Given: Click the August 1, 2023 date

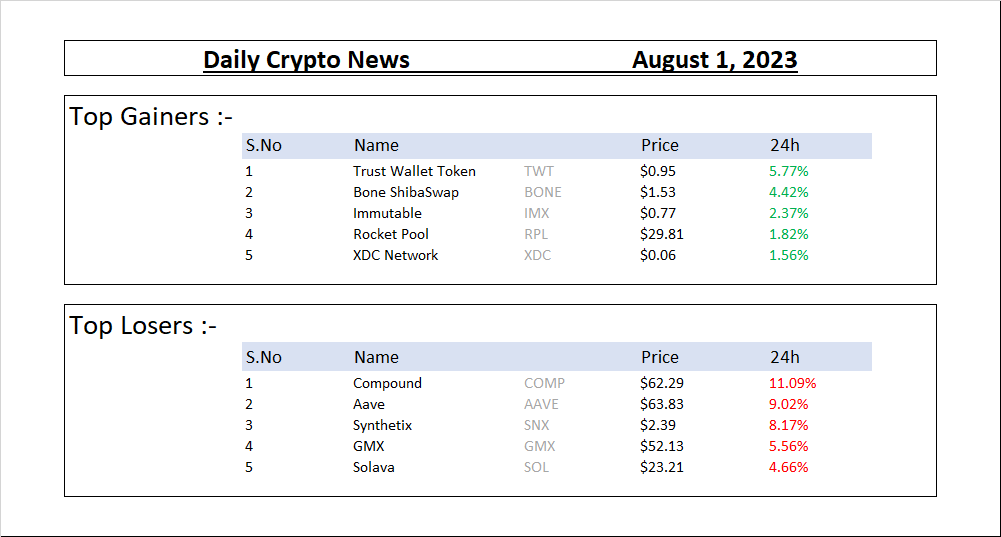Looking at the screenshot, I should [x=714, y=60].
